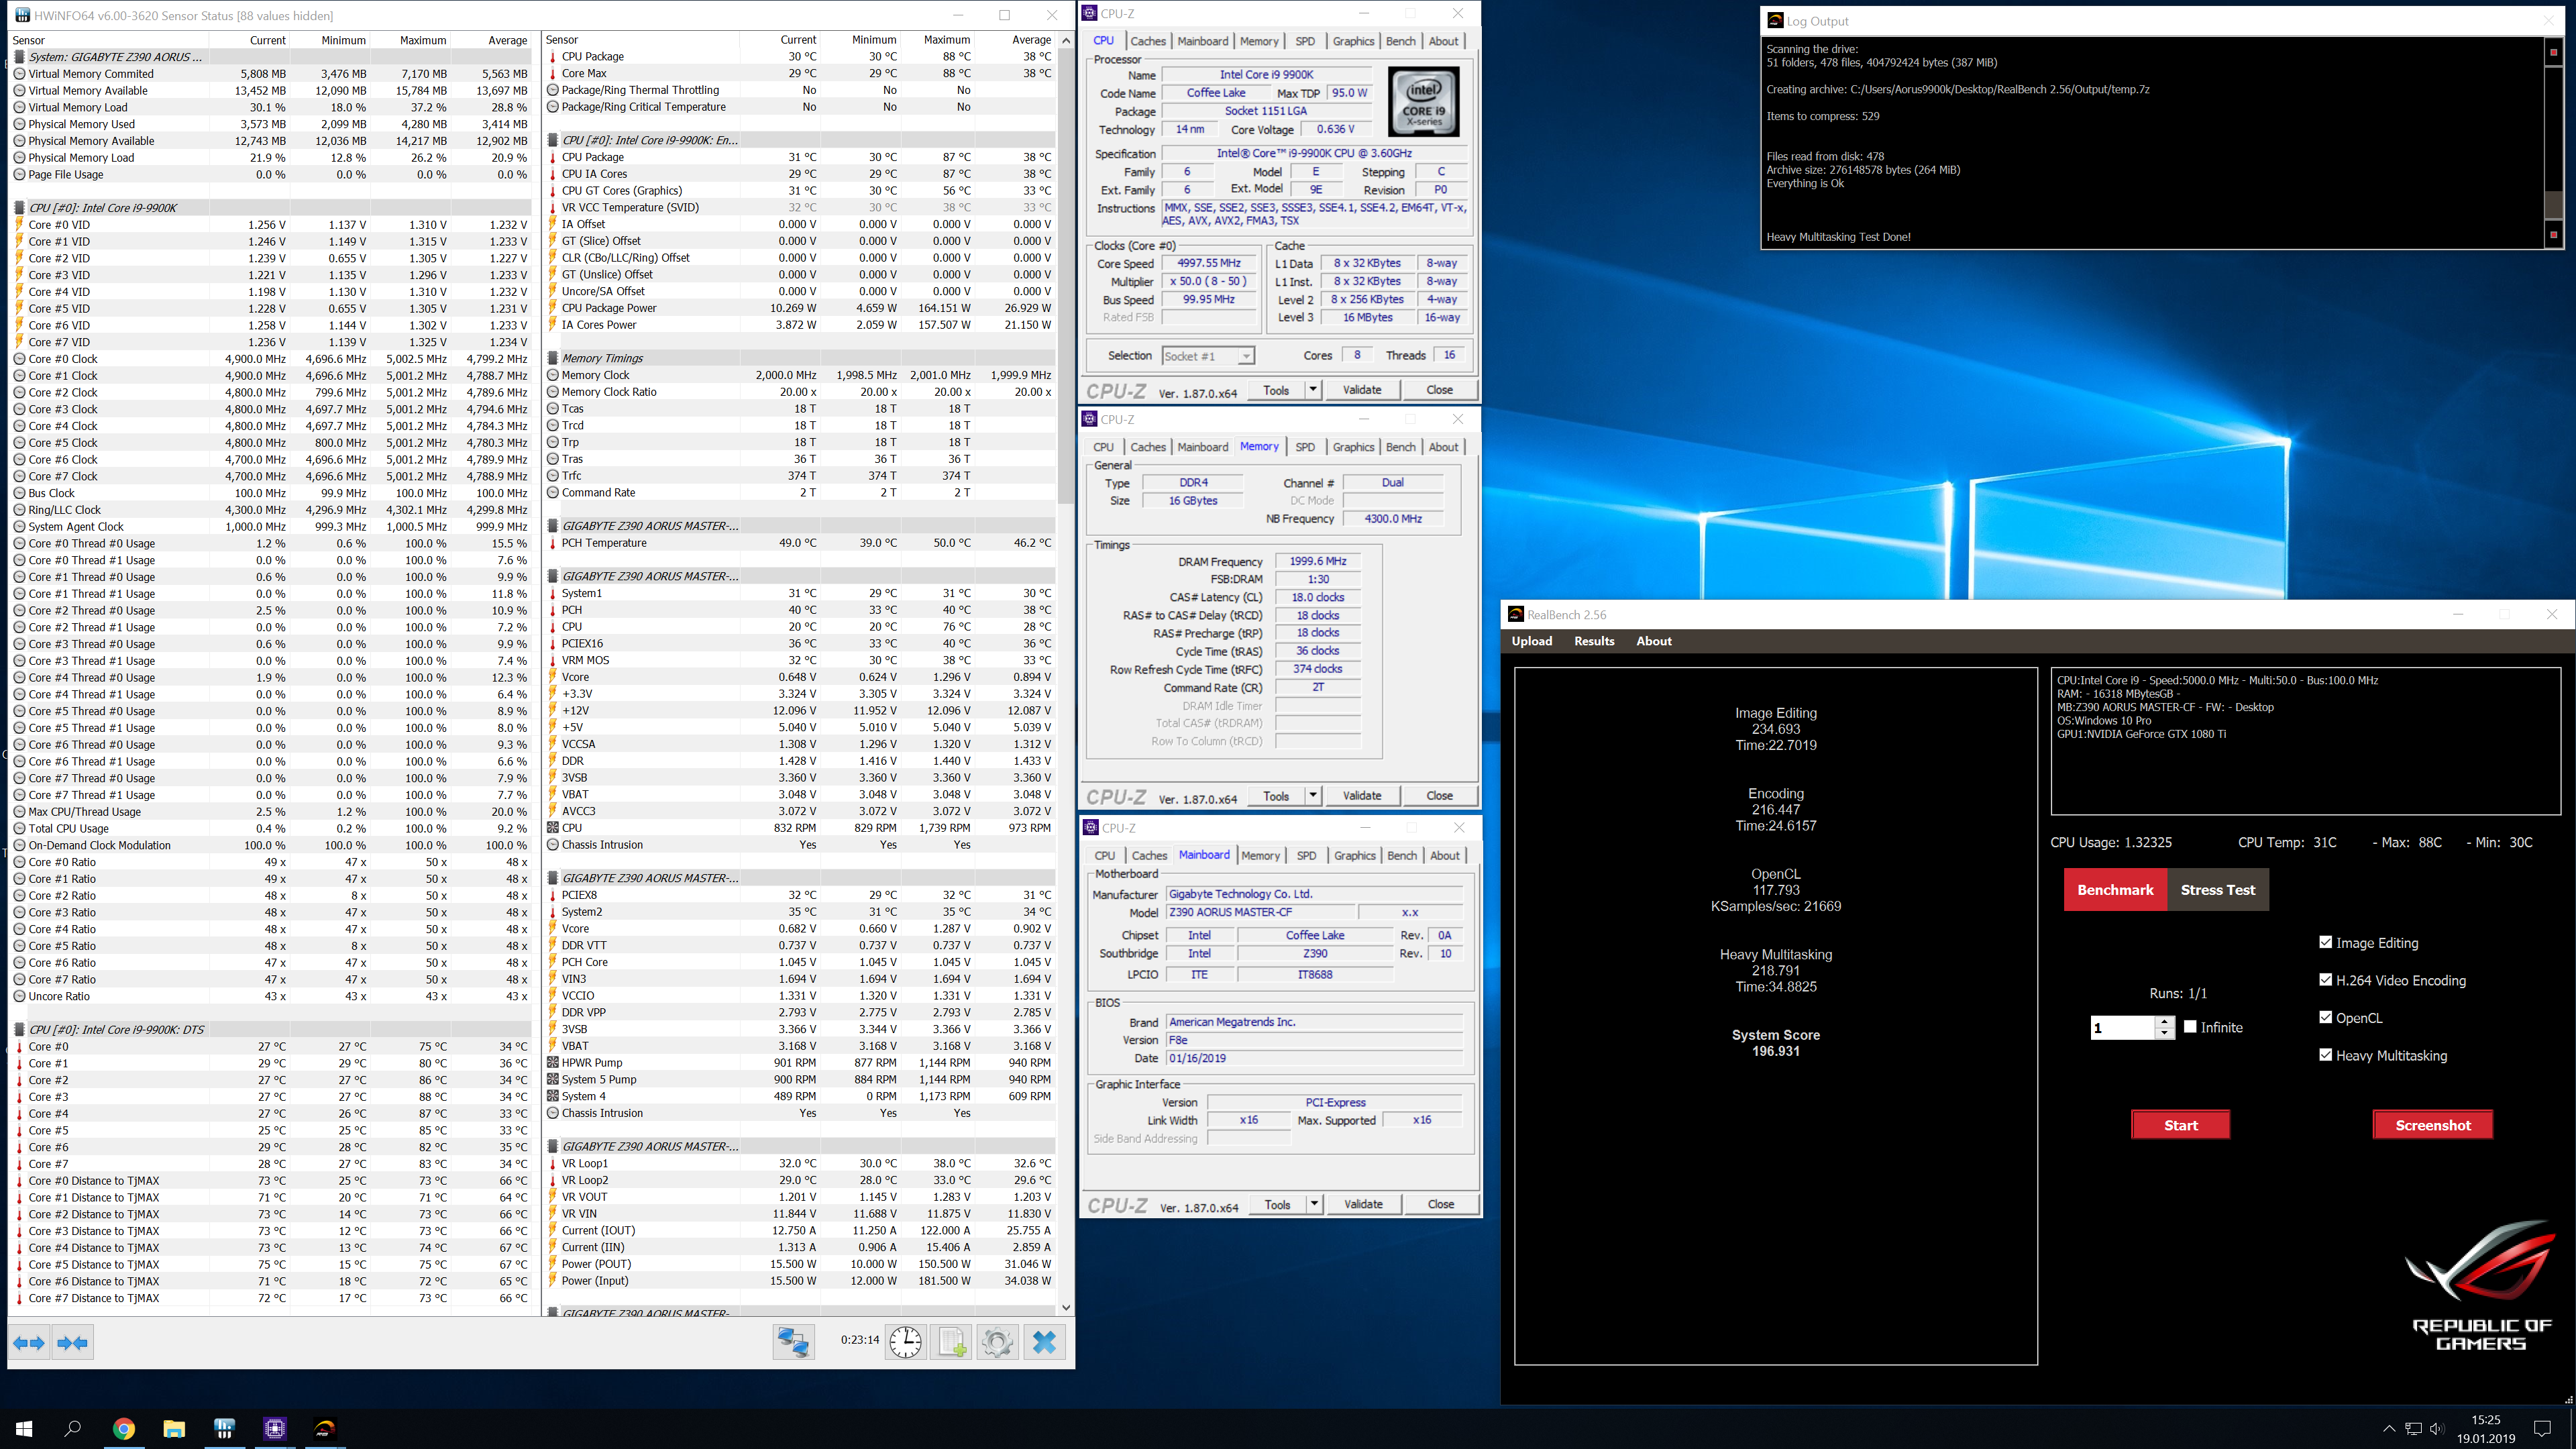Viewport: 2576px width, 1449px height.
Task: Uncheck the OpenCL checkbox
Action: [2325, 1017]
